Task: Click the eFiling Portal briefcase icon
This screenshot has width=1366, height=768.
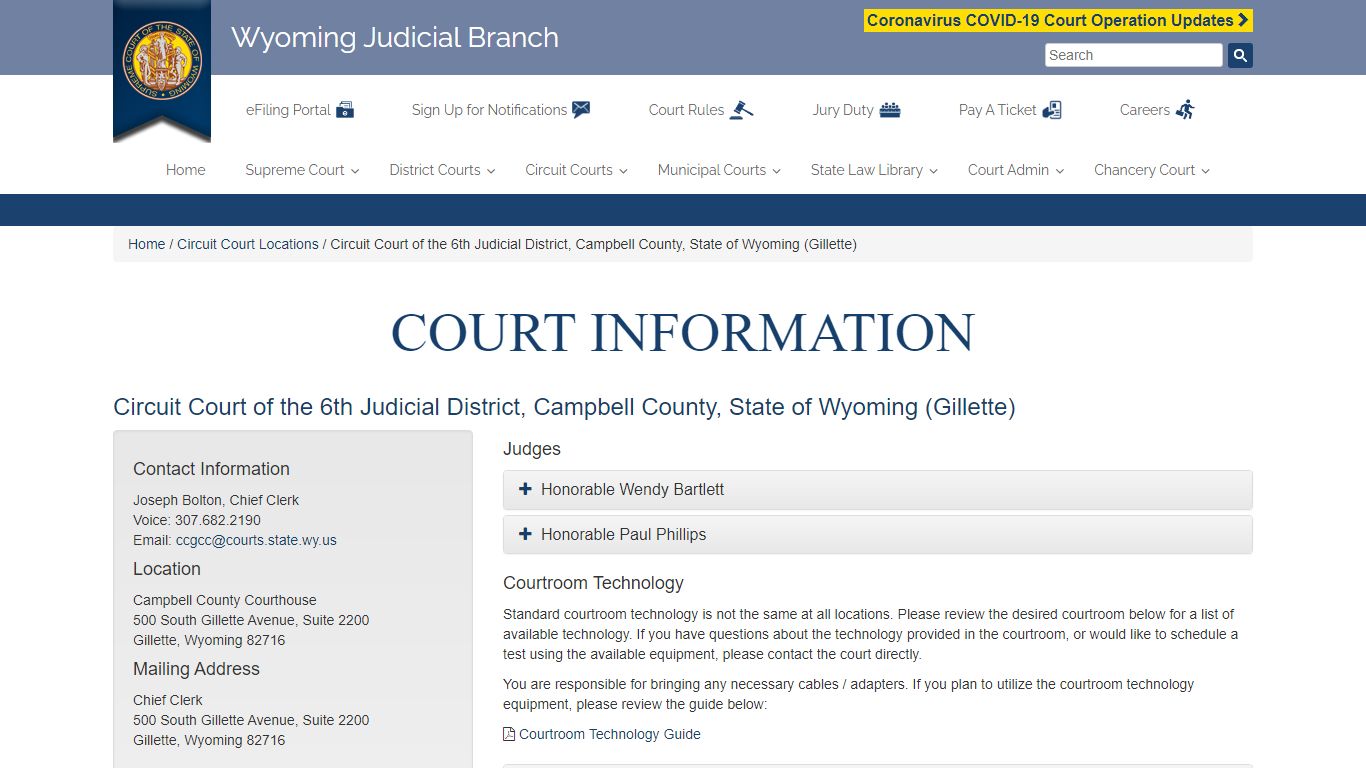Action: click(345, 110)
